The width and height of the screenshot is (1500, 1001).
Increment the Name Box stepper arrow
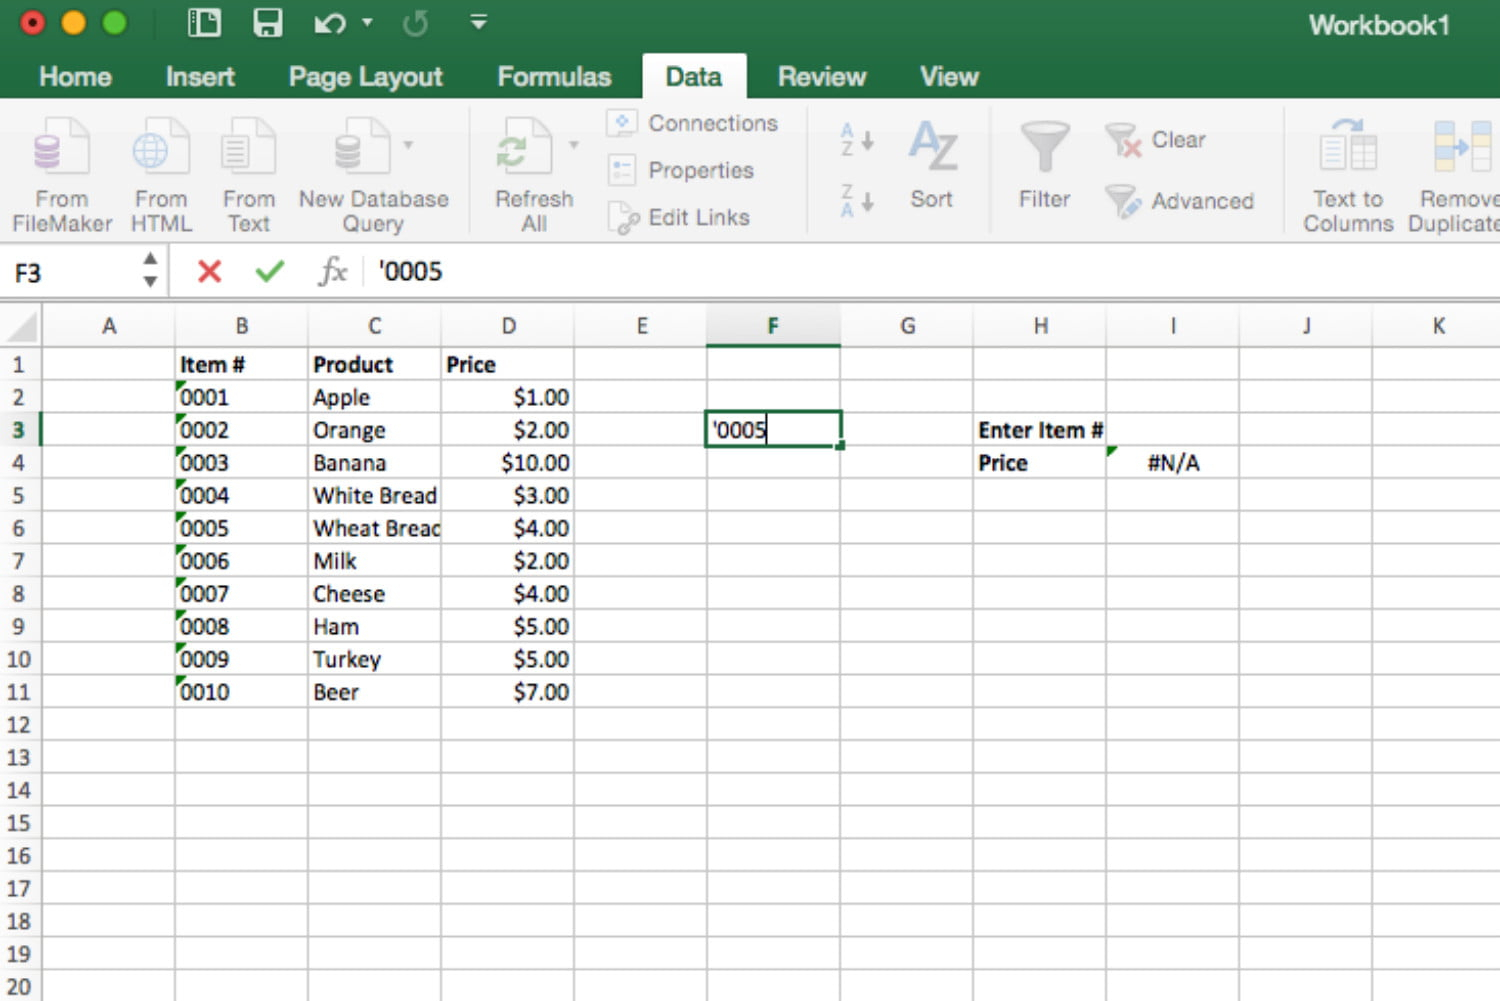click(149, 260)
